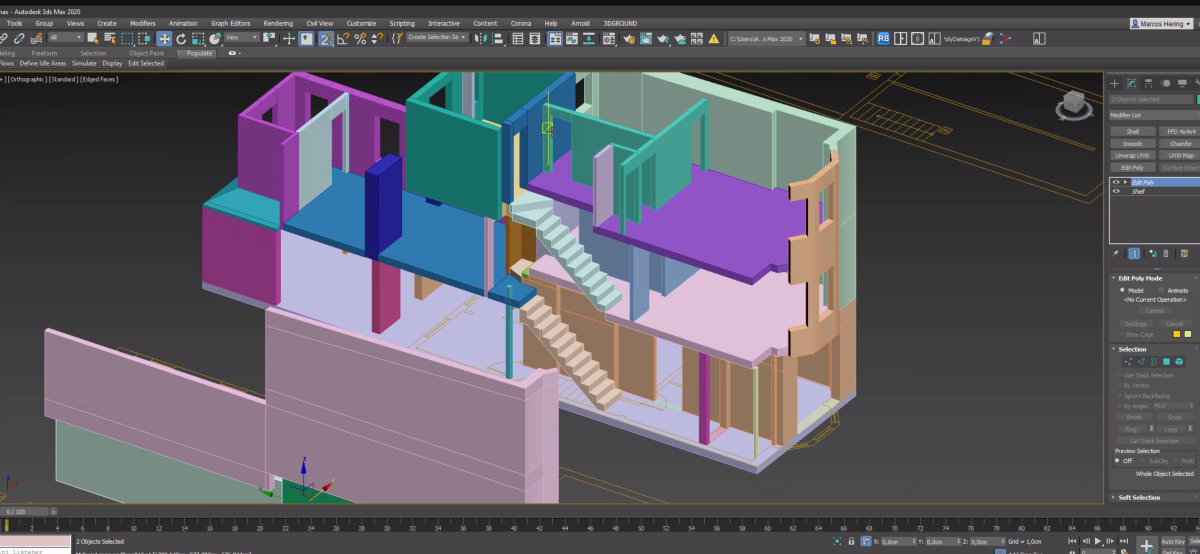
Task: Toggle the Percent Snap icon
Action: pyautogui.click(x=359, y=38)
